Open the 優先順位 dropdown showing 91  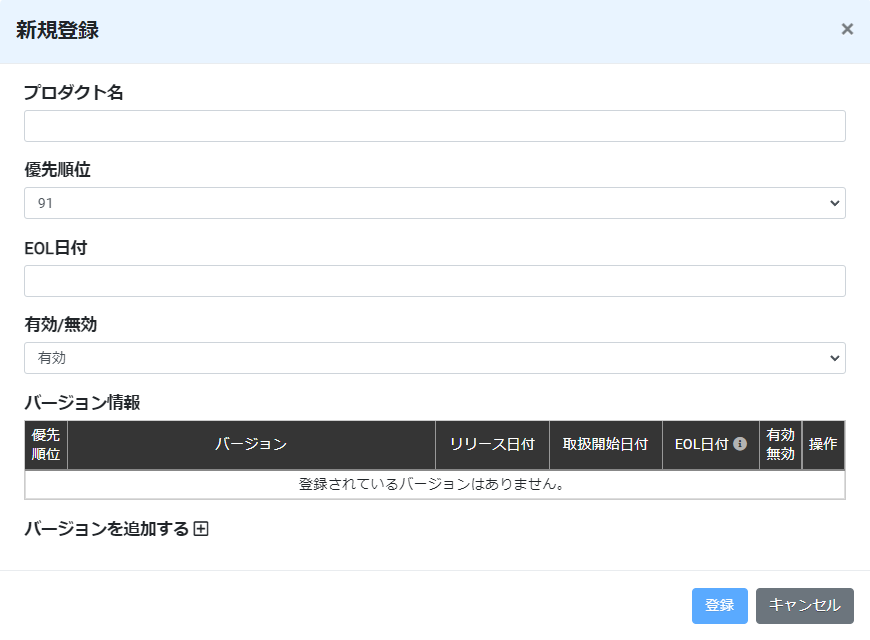(434, 203)
